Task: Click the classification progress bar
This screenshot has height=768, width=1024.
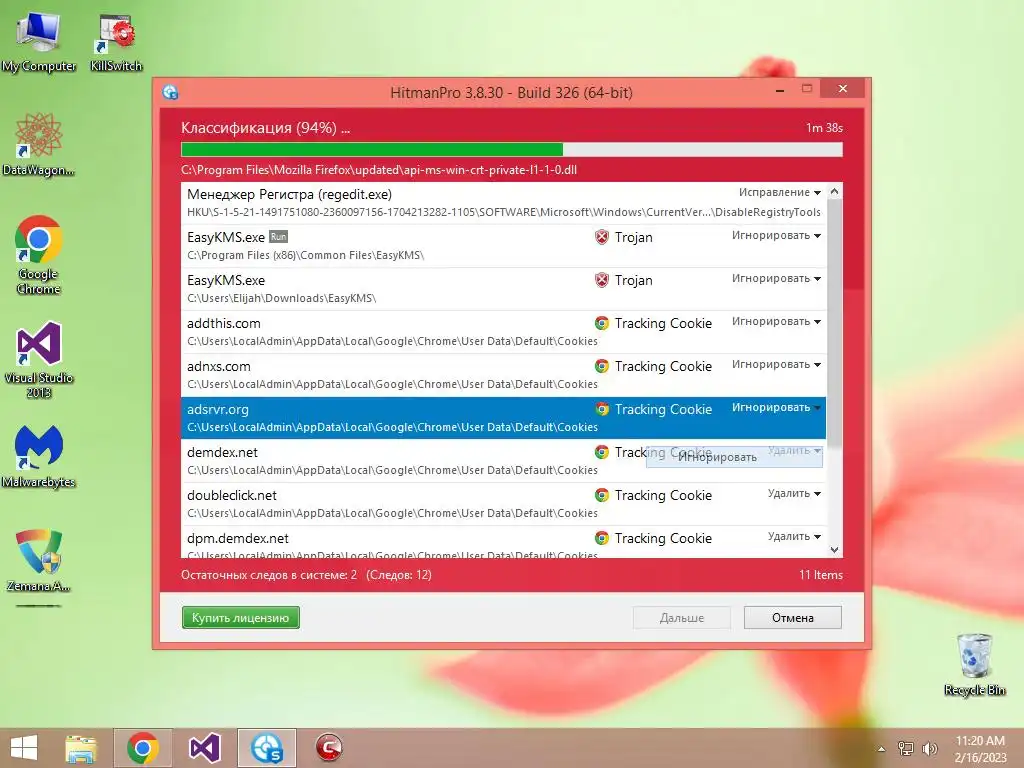Action: point(512,150)
